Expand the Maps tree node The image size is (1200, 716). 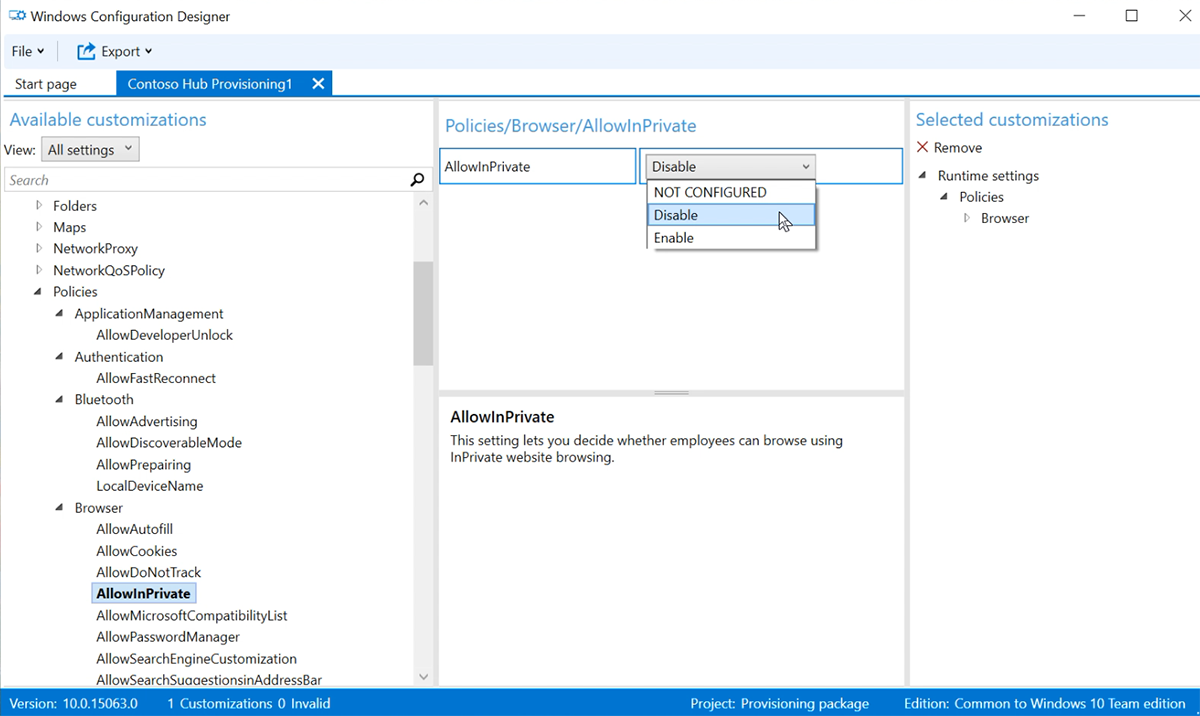click(39, 227)
